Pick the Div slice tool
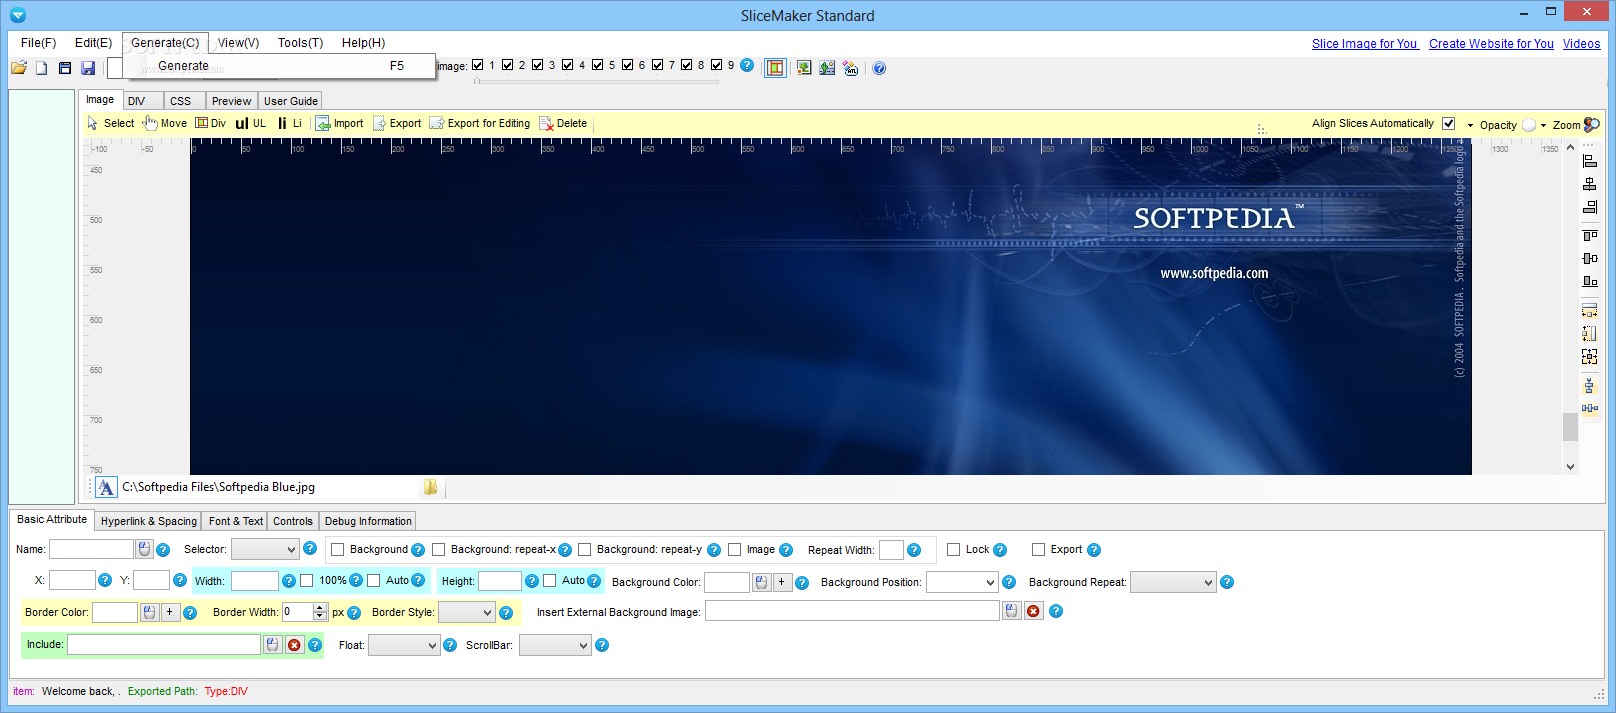Screen dimensions: 1616x713 pos(210,123)
